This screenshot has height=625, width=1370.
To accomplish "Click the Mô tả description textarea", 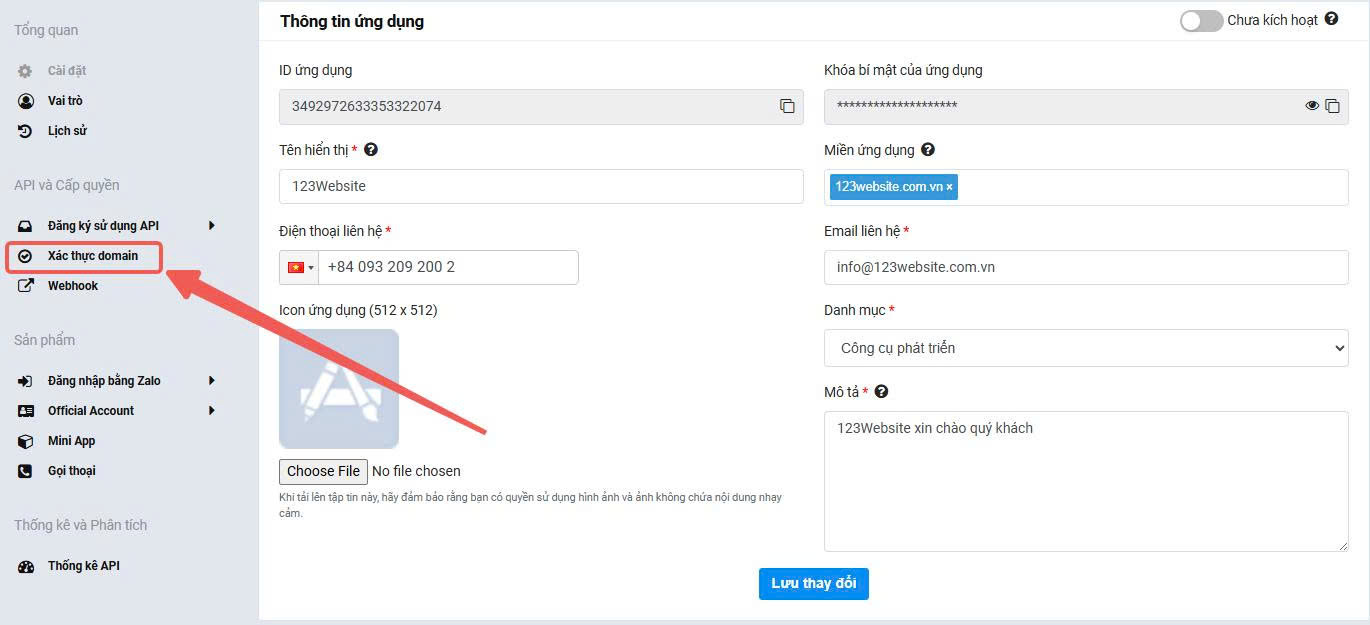I will point(1086,481).
